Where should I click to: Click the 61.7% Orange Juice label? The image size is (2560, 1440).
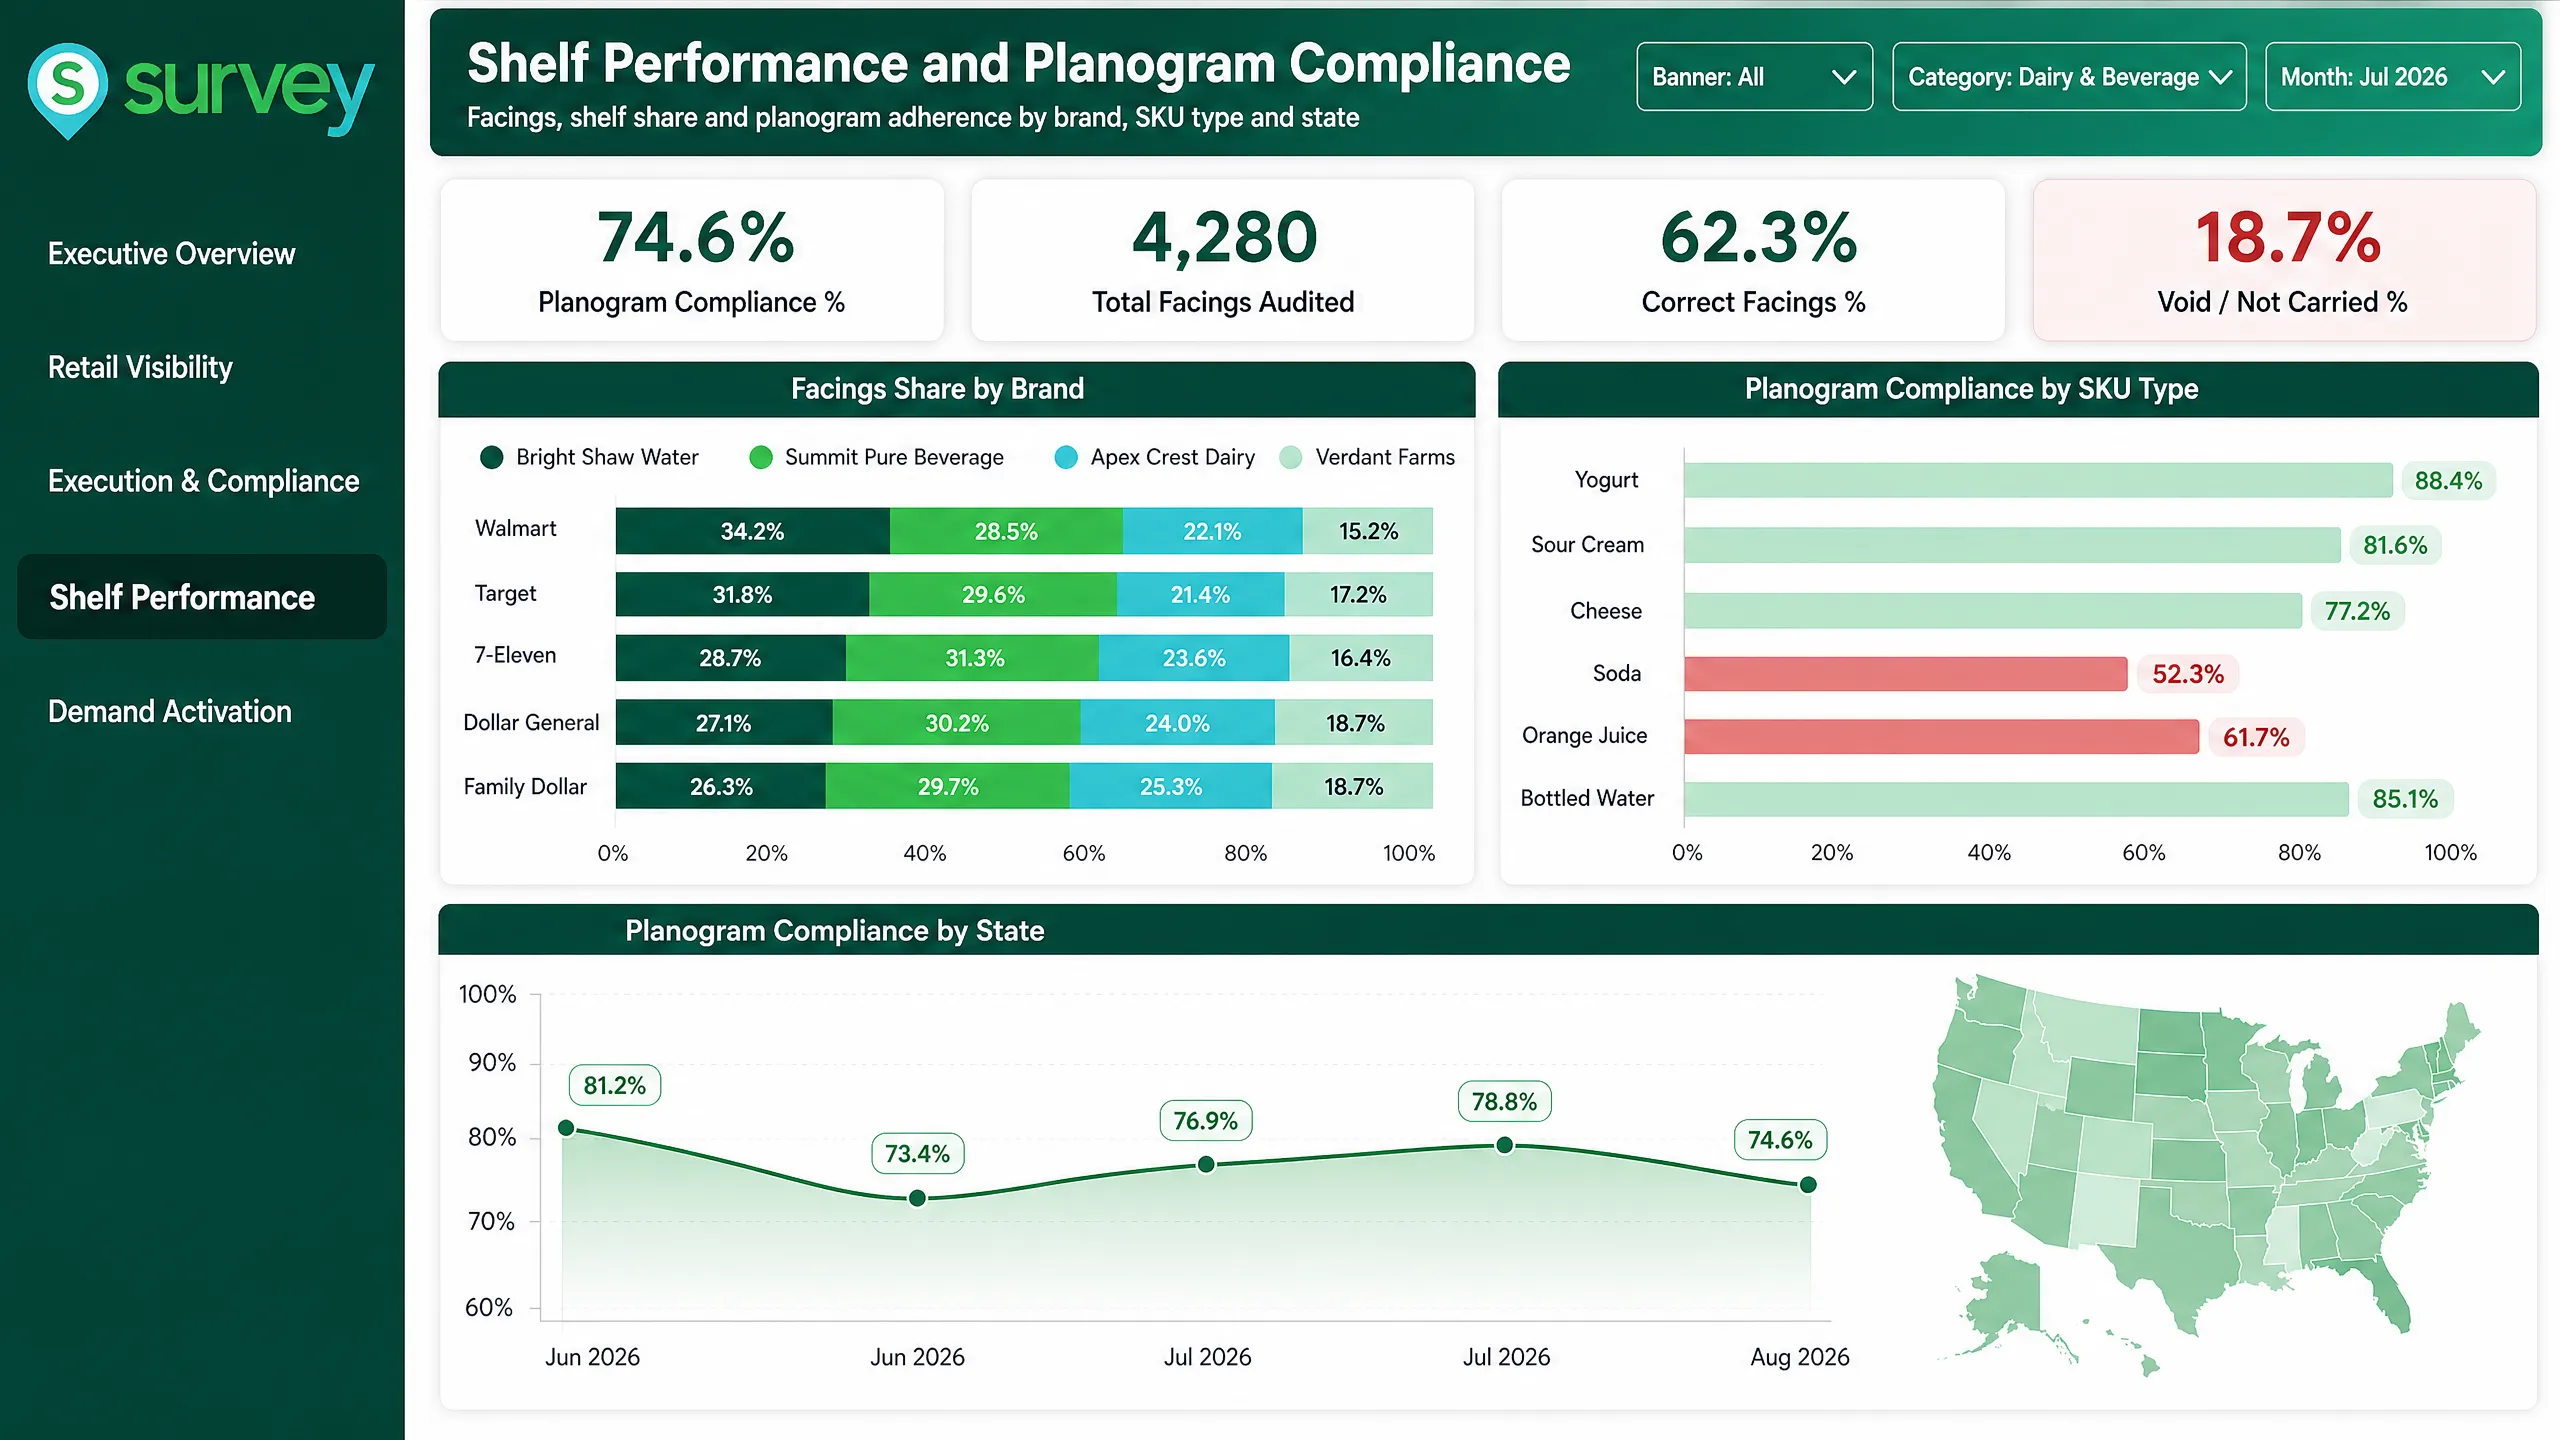2256,737
